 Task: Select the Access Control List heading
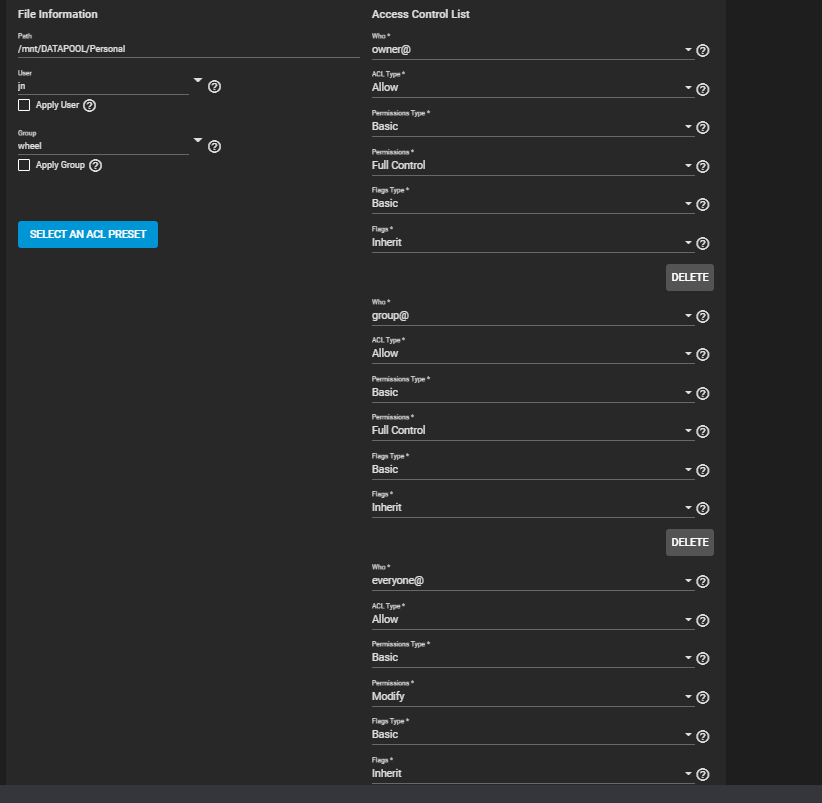coord(420,14)
